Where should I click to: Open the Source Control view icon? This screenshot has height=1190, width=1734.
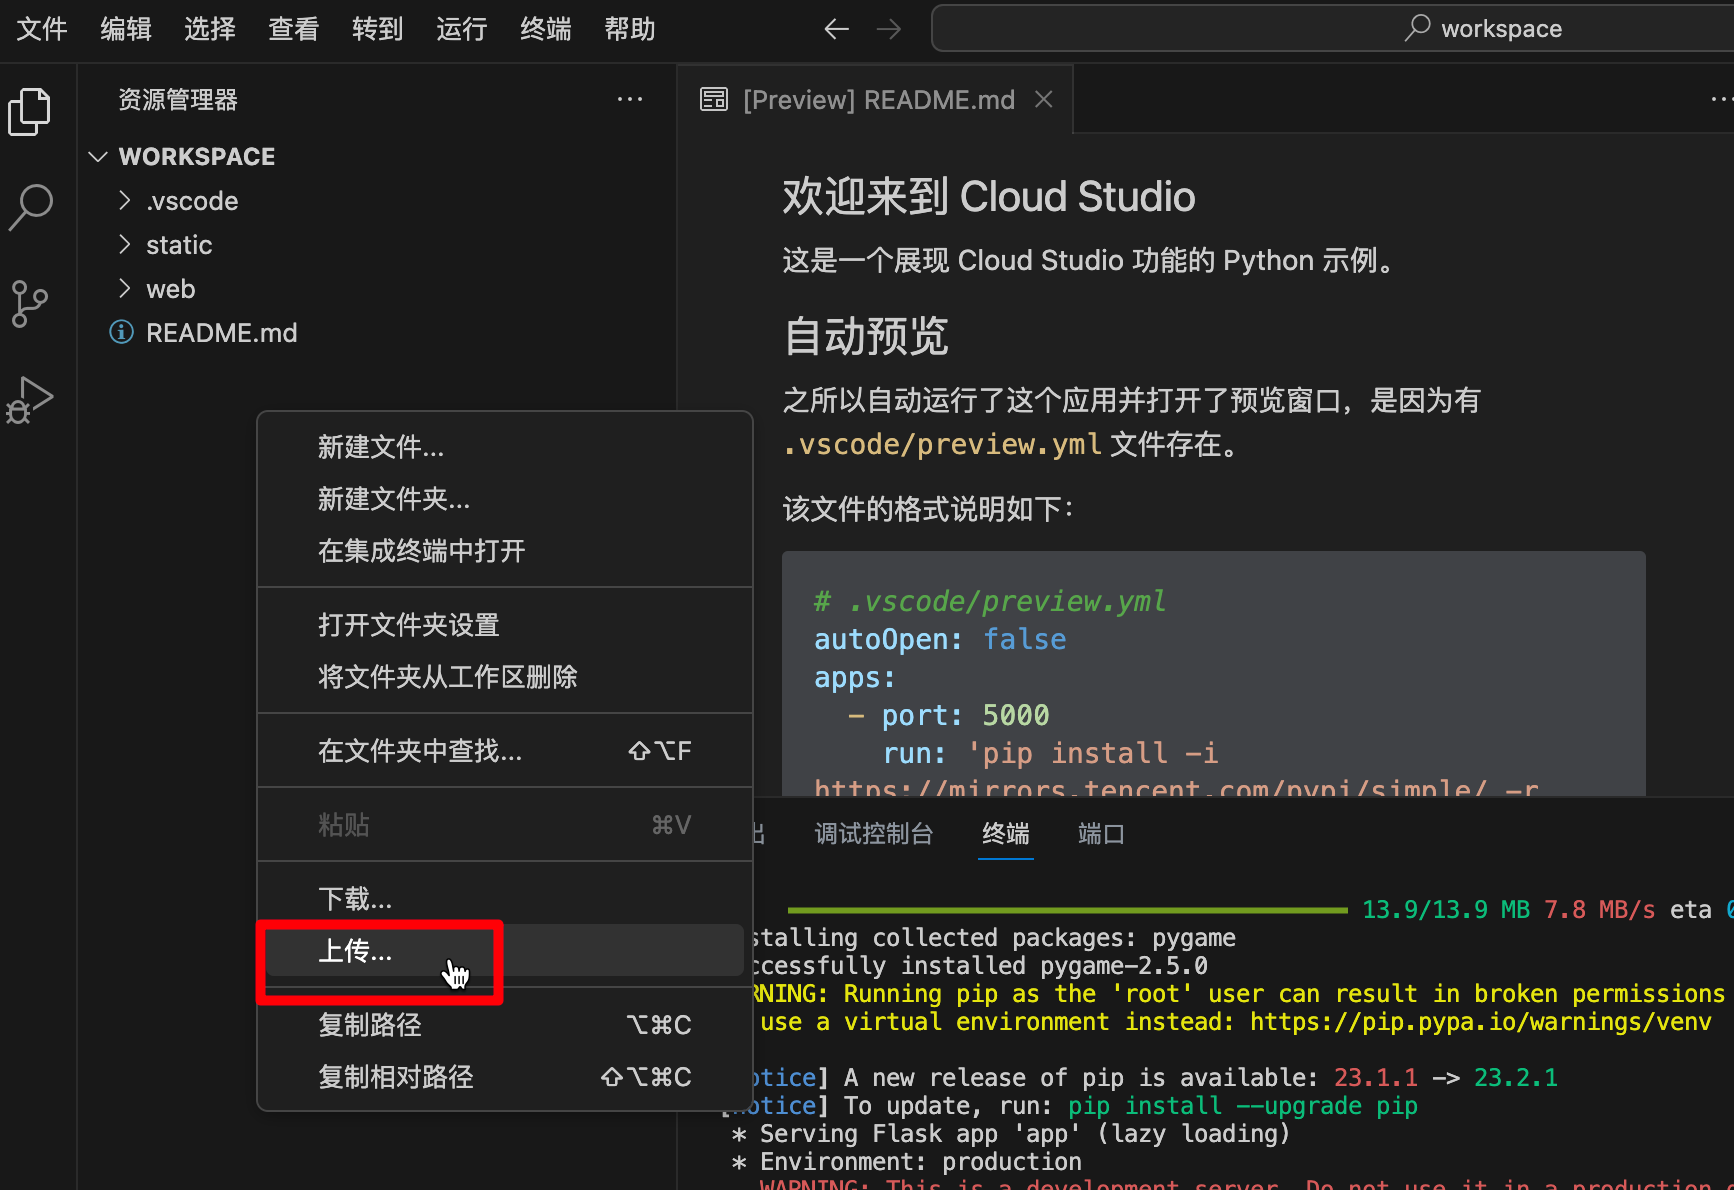[x=30, y=304]
